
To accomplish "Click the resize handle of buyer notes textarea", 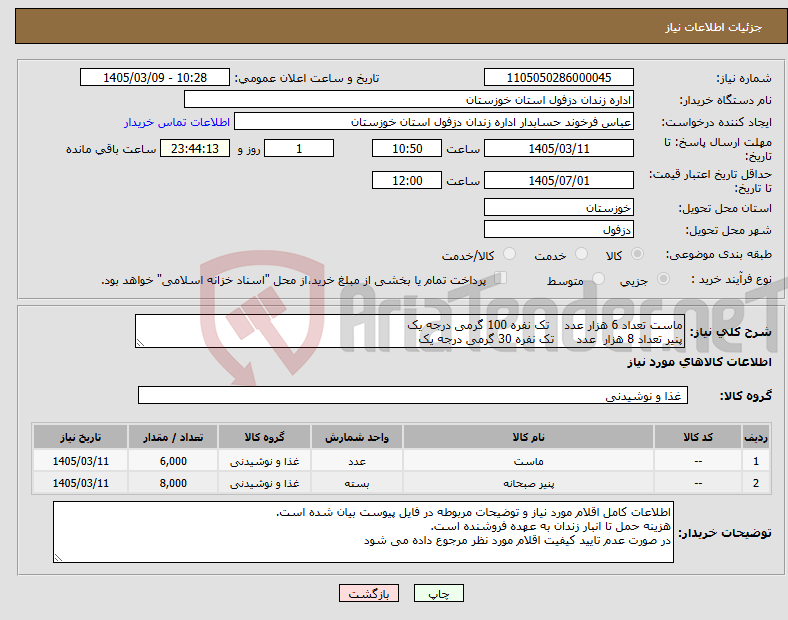I will [x=59, y=557].
